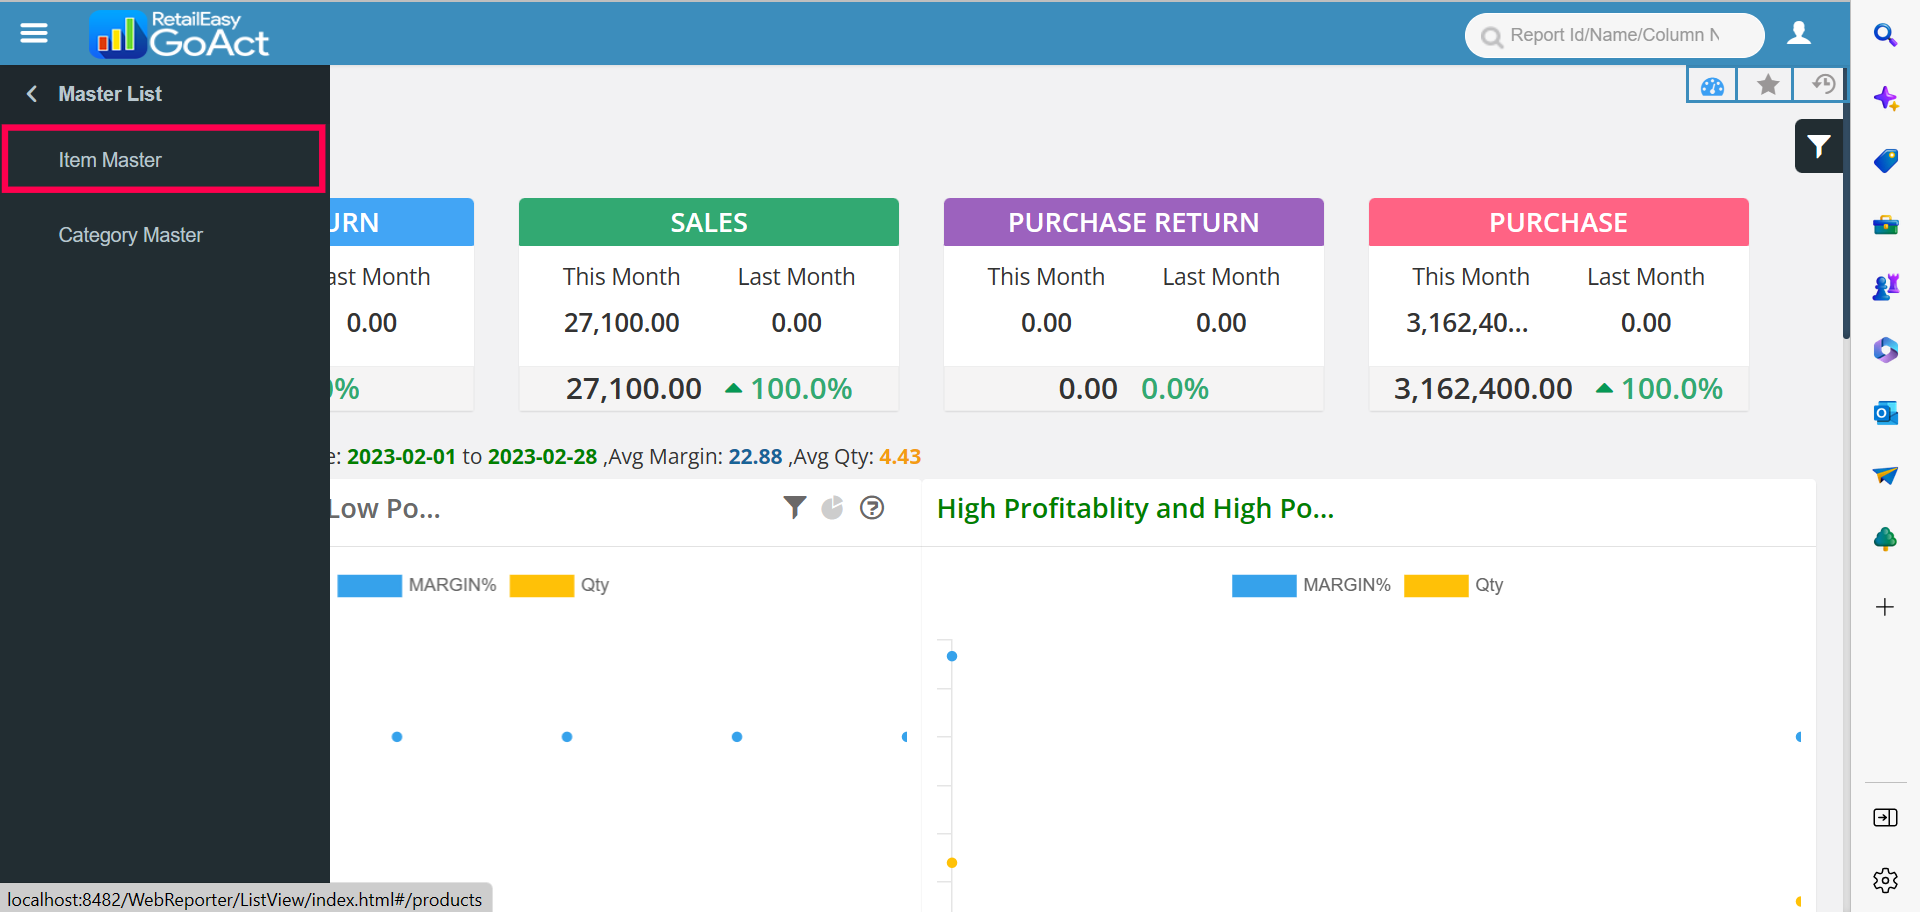Select Item Master menu entry
This screenshot has width=1920, height=912.
(x=110, y=160)
